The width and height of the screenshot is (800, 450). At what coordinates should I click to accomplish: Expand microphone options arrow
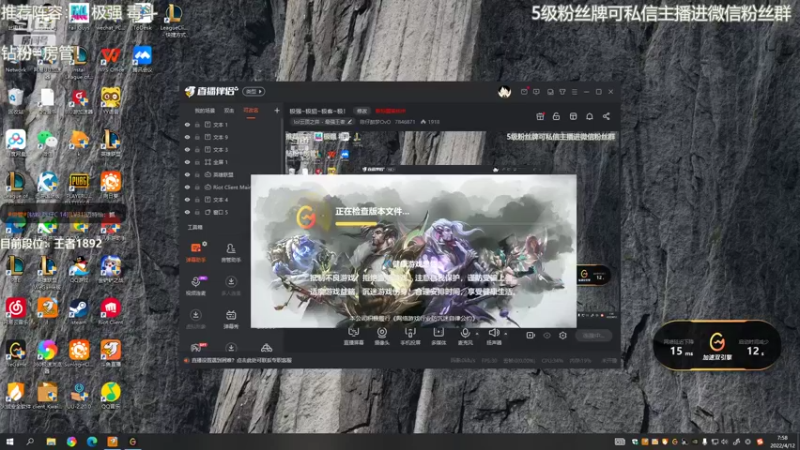click(477, 334)
